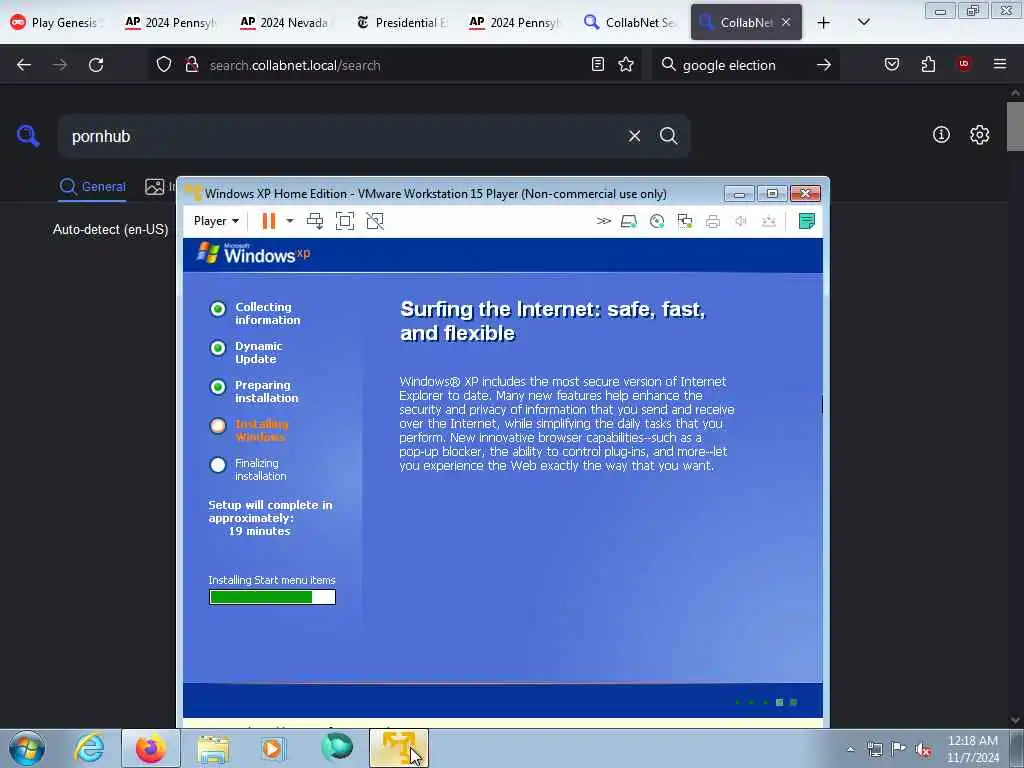This screenshot has width=1024, height=768.
Task: Click the printer device icon in VMware
Action: [712, 221]
